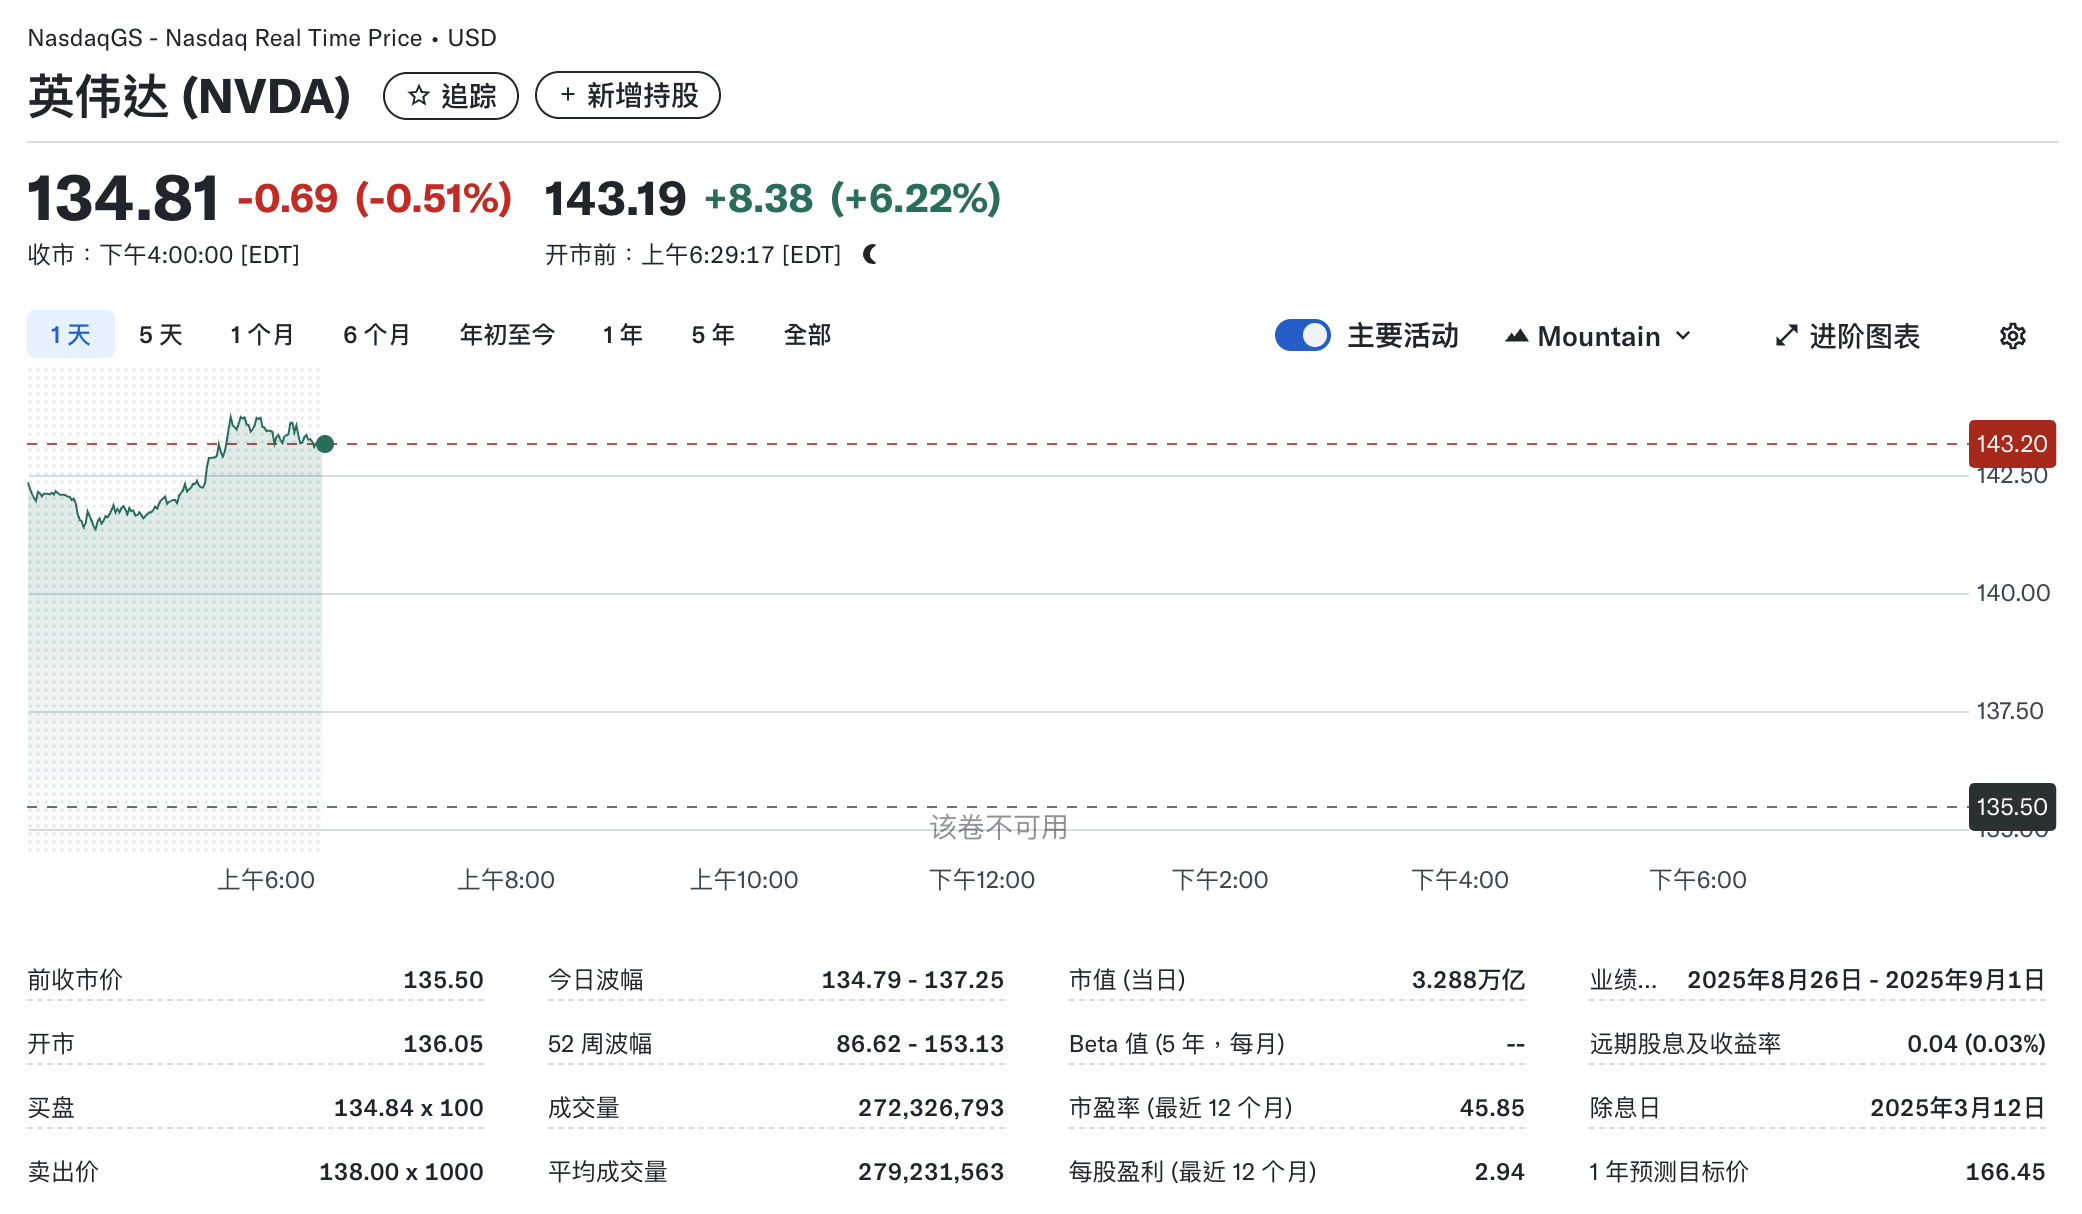Click the 新增持股 button
Image resolution: width=2082 pixels, height=1214 pixels.
point(628,95)
